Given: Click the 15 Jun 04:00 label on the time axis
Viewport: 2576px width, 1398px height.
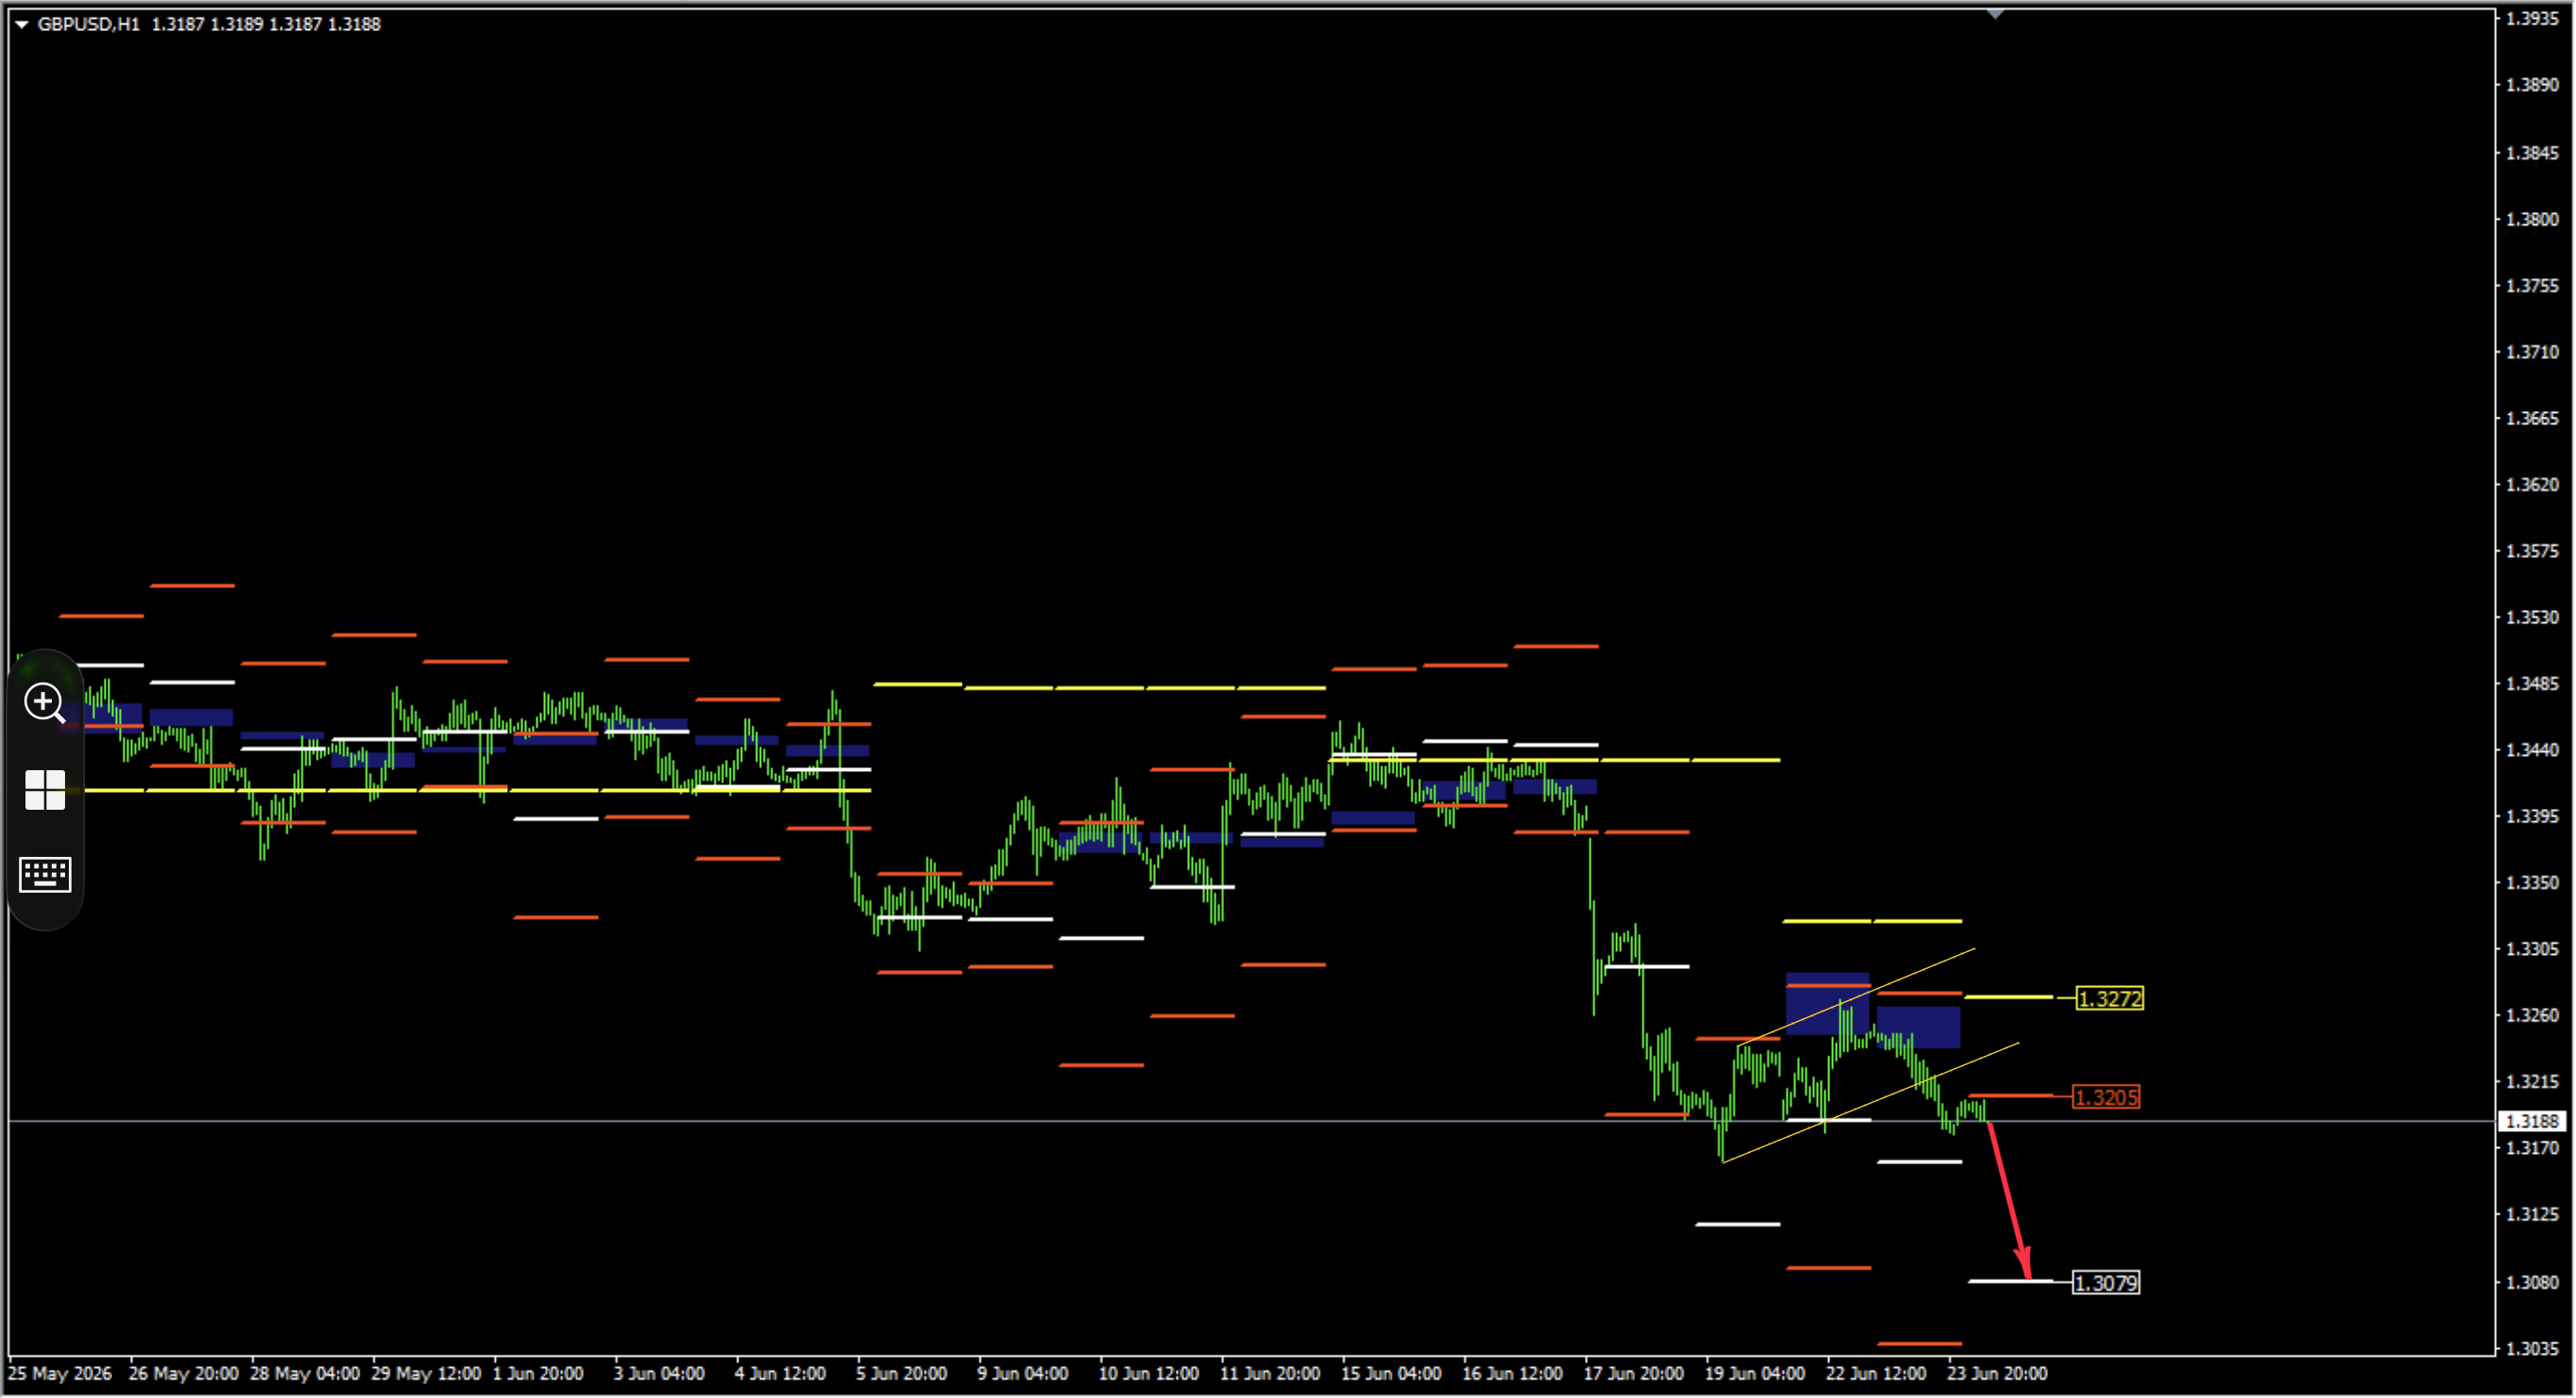Looking at the screenshot, I should (x=1391, y=1375).
